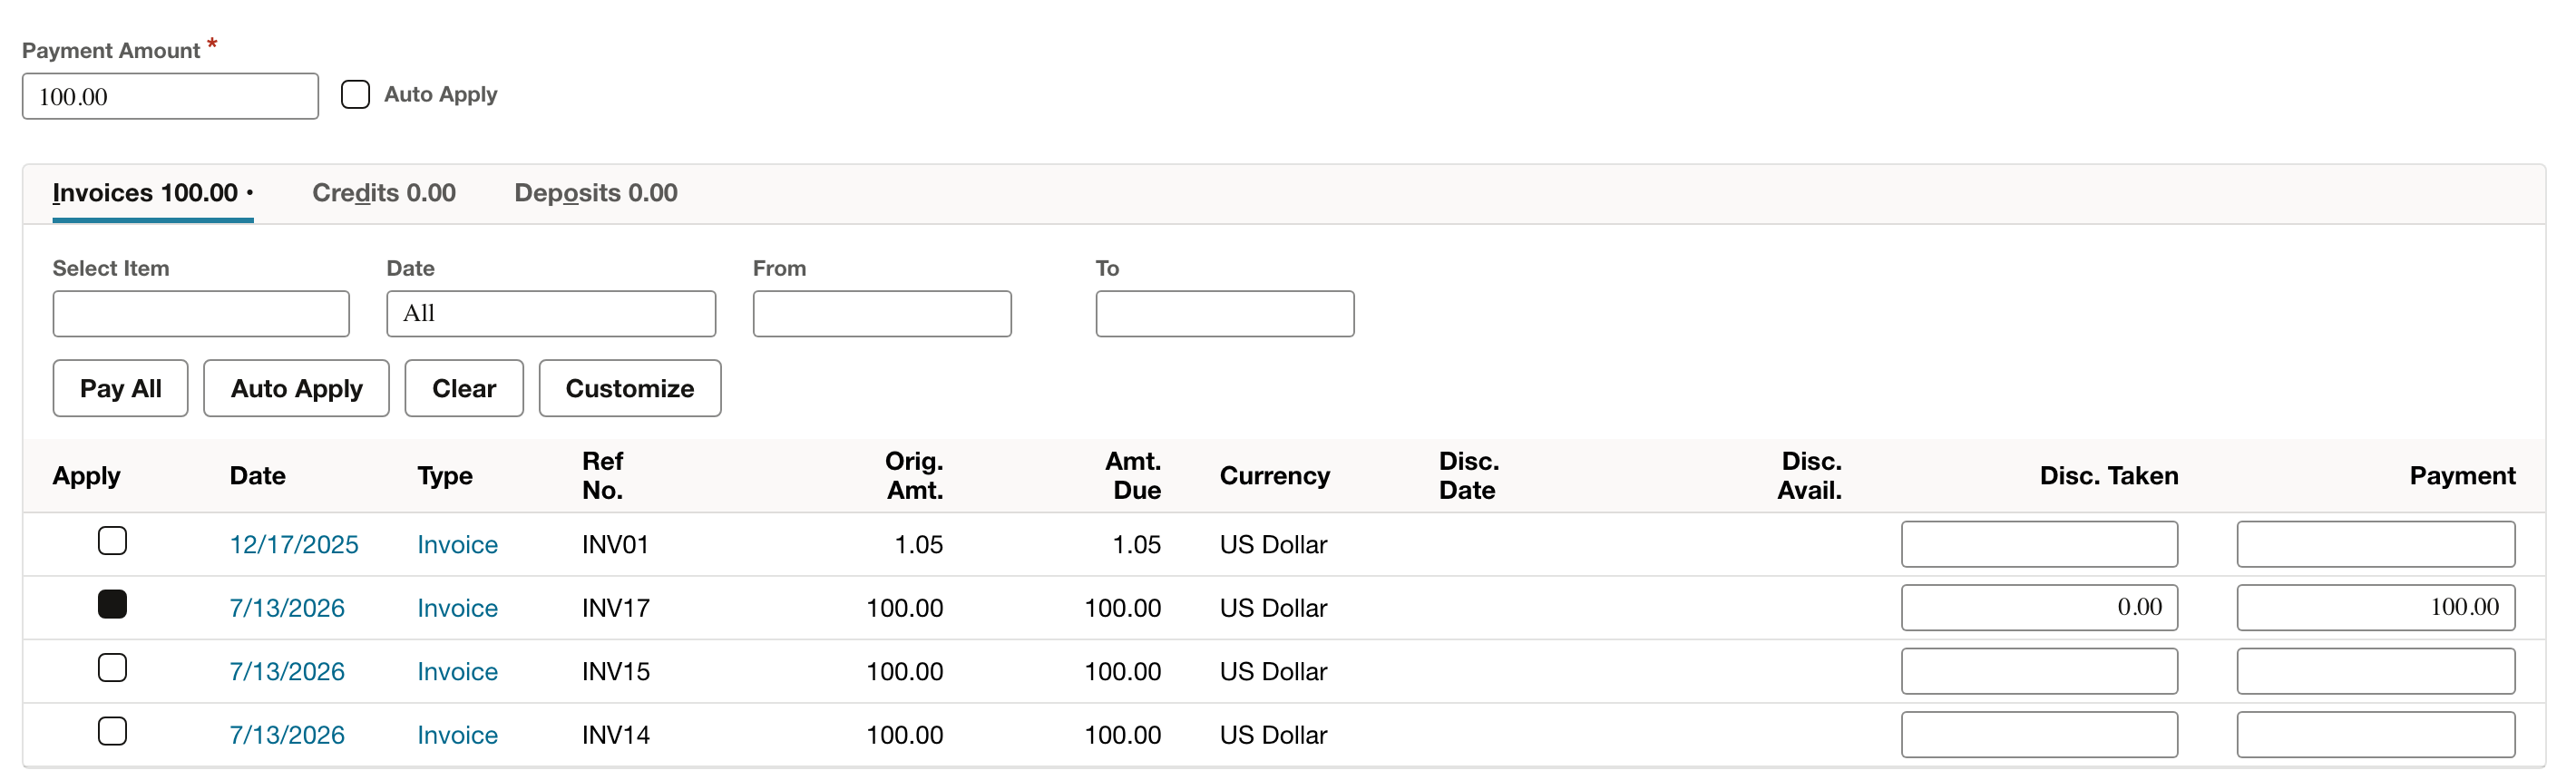Click the Payment field for INV14
The width and height of the screenshot is (2576, 780).
2375,734
